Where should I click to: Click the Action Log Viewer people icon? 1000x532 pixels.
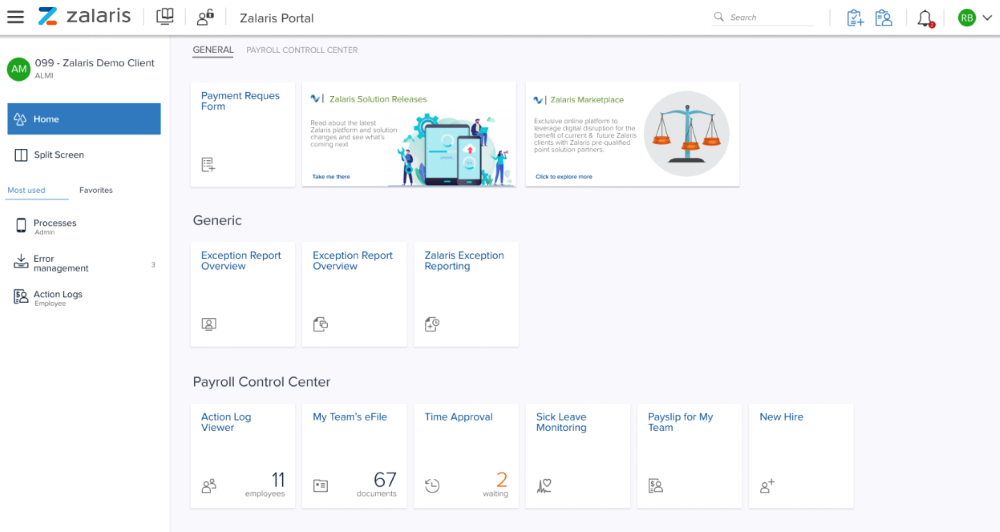tap(209, 486)
